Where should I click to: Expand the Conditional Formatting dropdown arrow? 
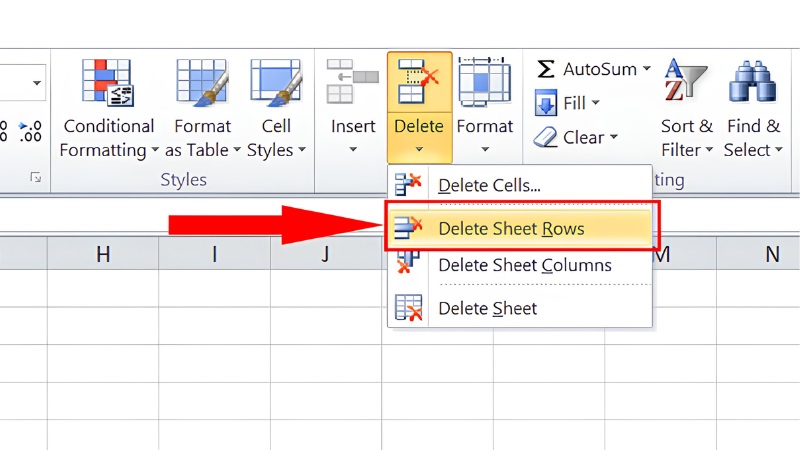155,150
